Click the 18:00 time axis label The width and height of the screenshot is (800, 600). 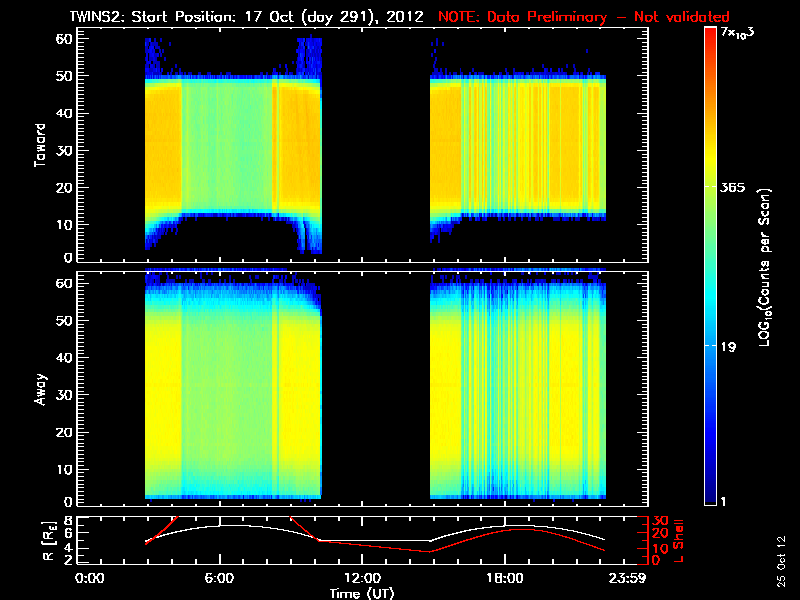(x=505, y=579)
